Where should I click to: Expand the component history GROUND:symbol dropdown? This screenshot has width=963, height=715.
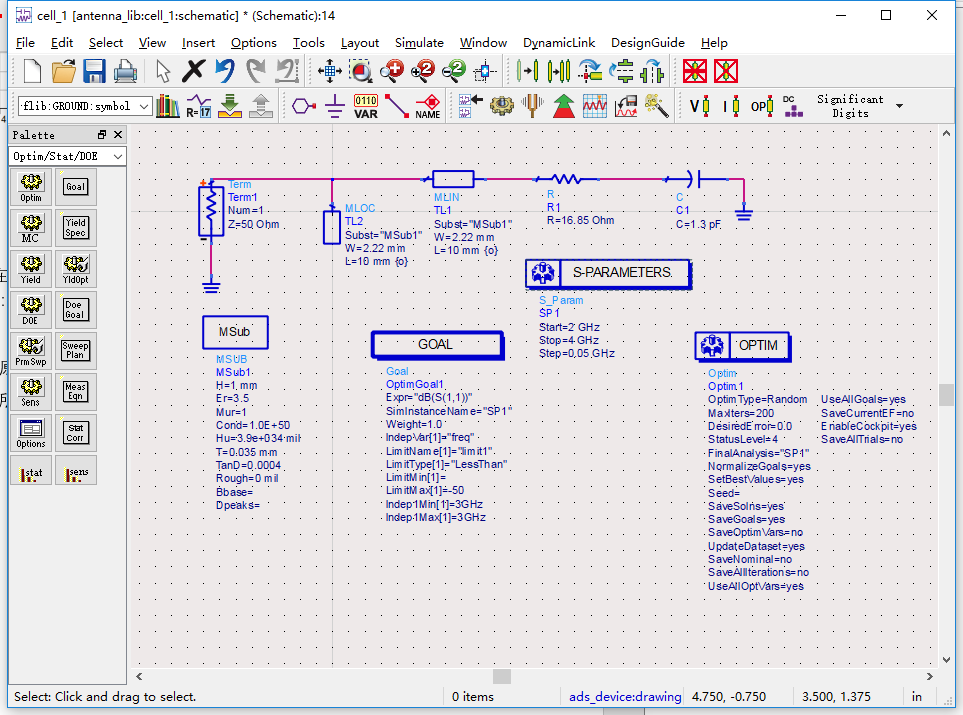pyautogui.click(x=144, y=106)
